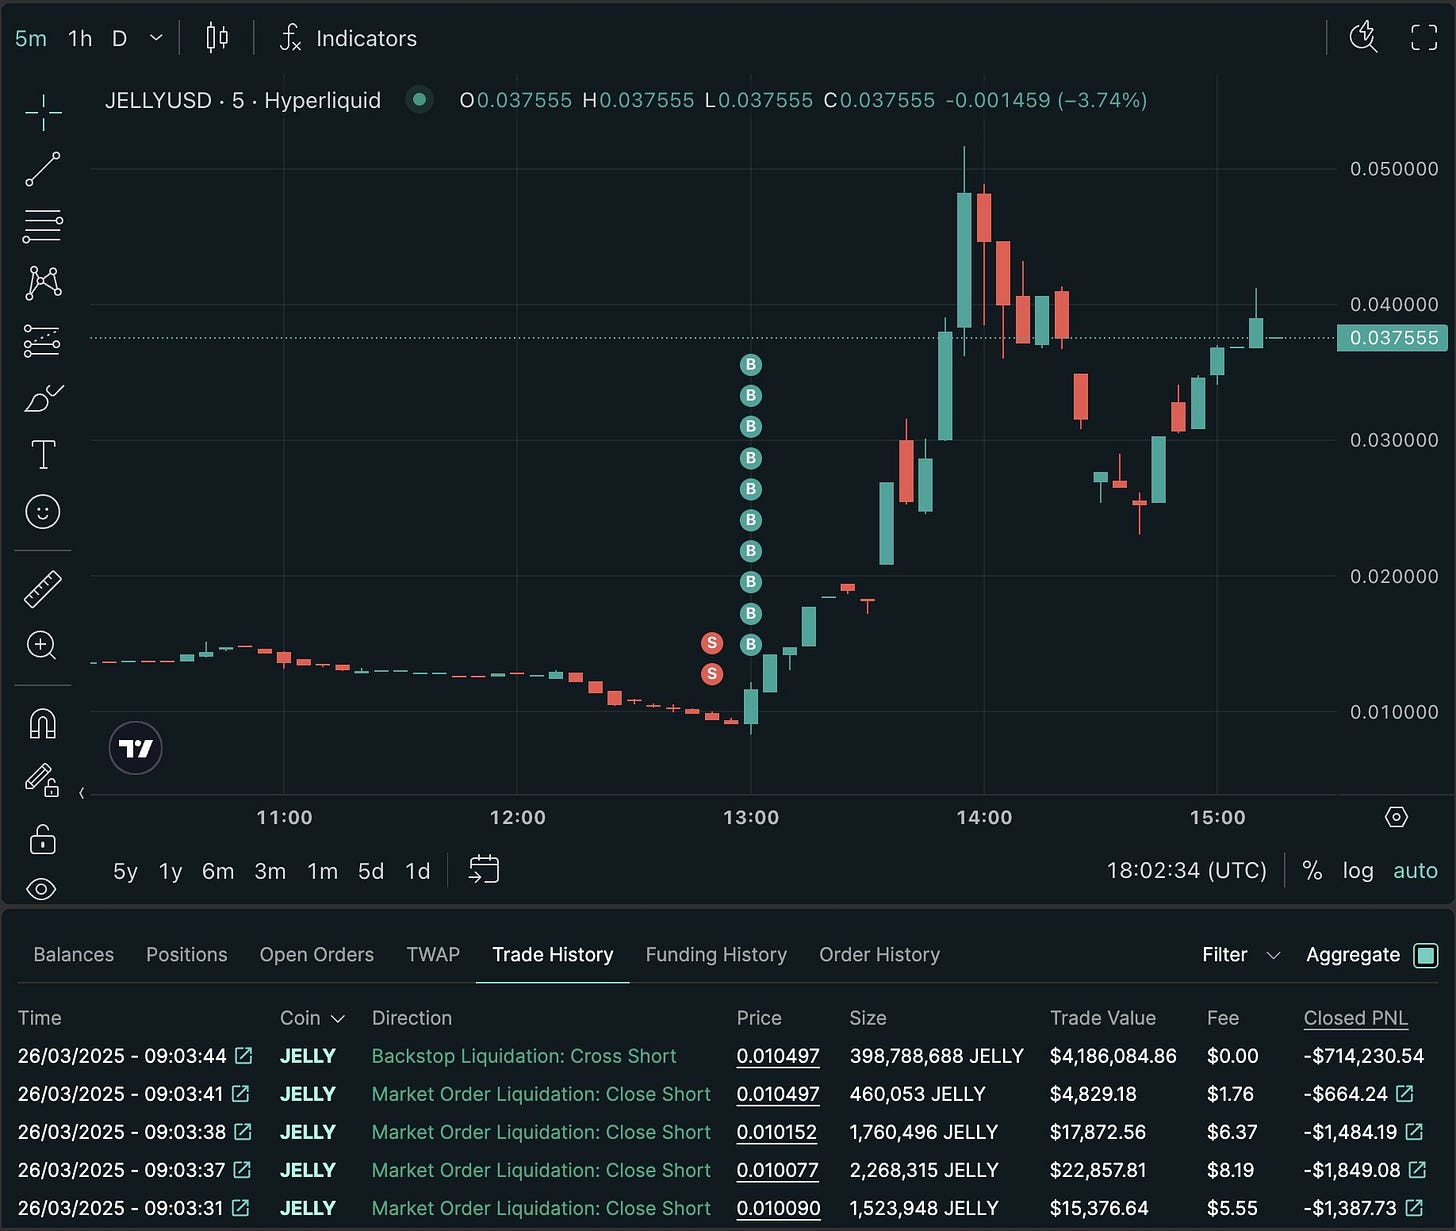Open the Fibonacci retracement tool
The image size is (1456, 1231).
point(43,227)
